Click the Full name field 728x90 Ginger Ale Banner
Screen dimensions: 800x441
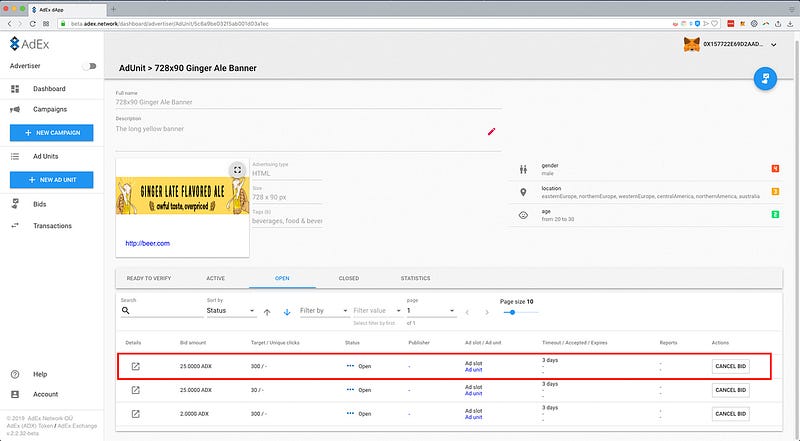coord(308,102)
